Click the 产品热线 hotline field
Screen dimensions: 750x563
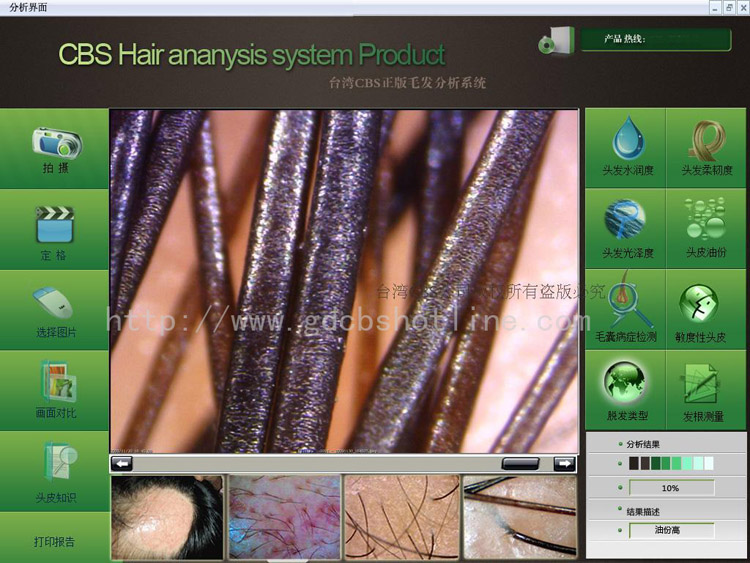(x=656, y=39)
